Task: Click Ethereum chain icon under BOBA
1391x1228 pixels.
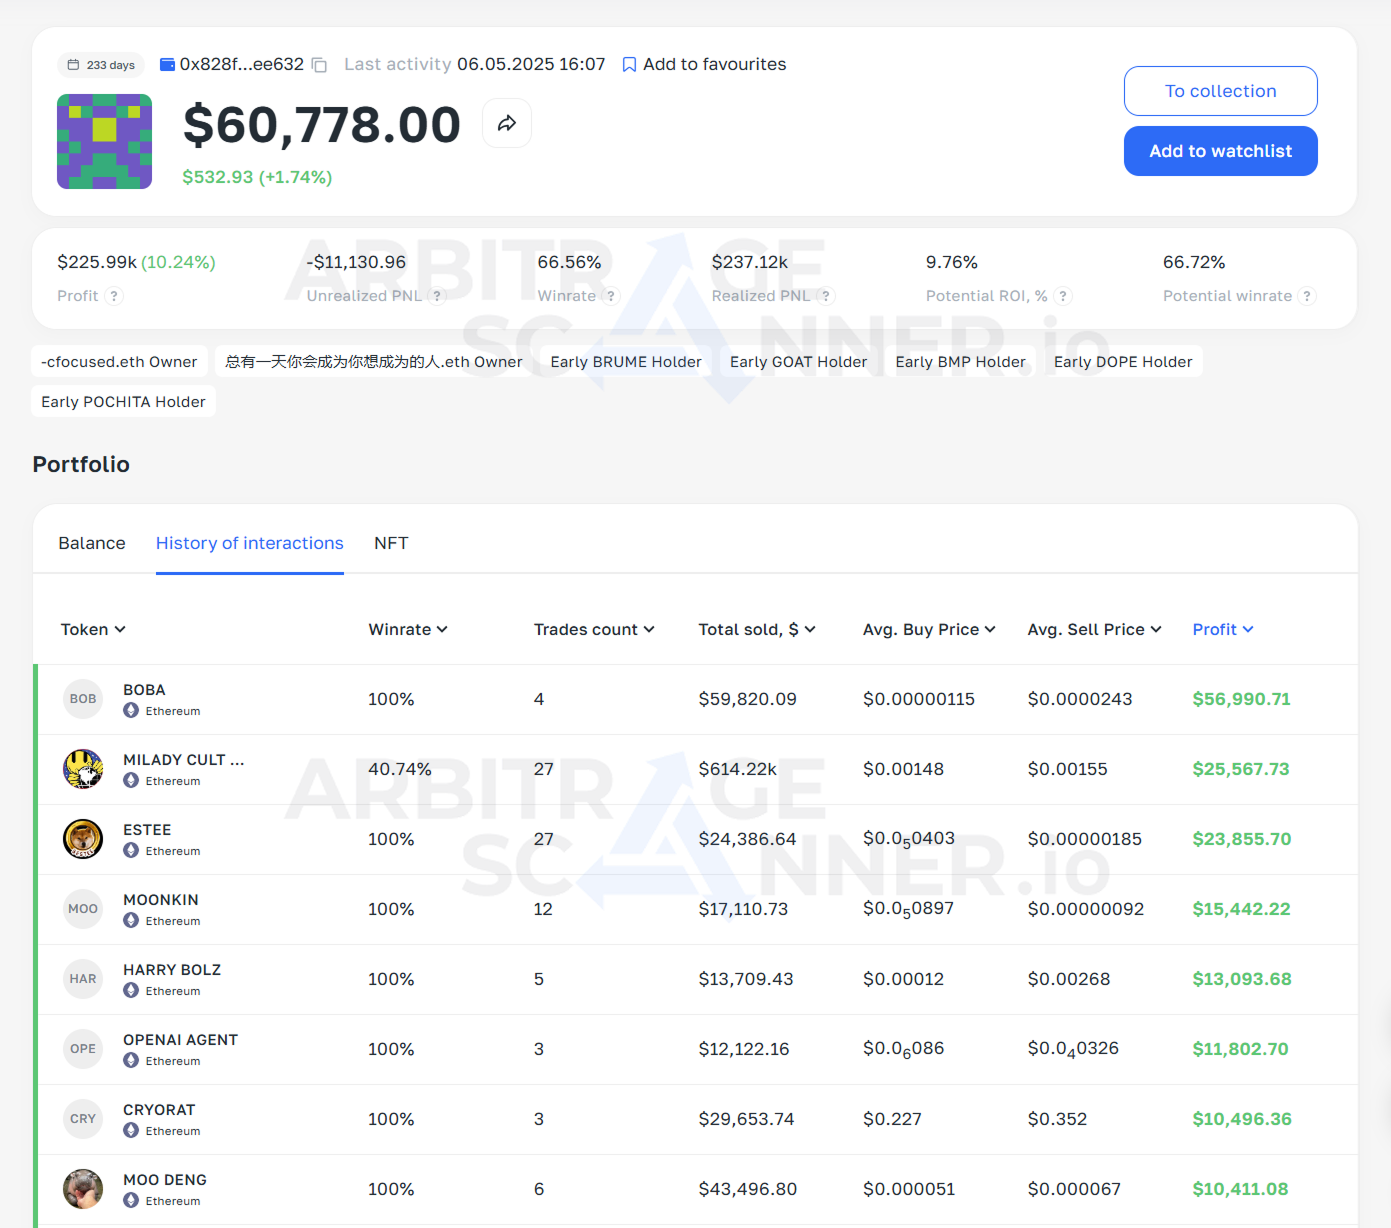Action: [131, 711]
